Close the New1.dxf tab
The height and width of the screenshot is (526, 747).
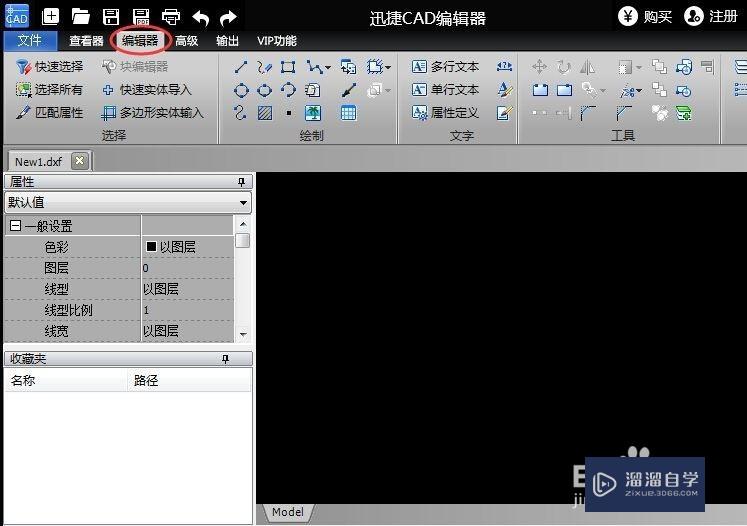[80, 161]
